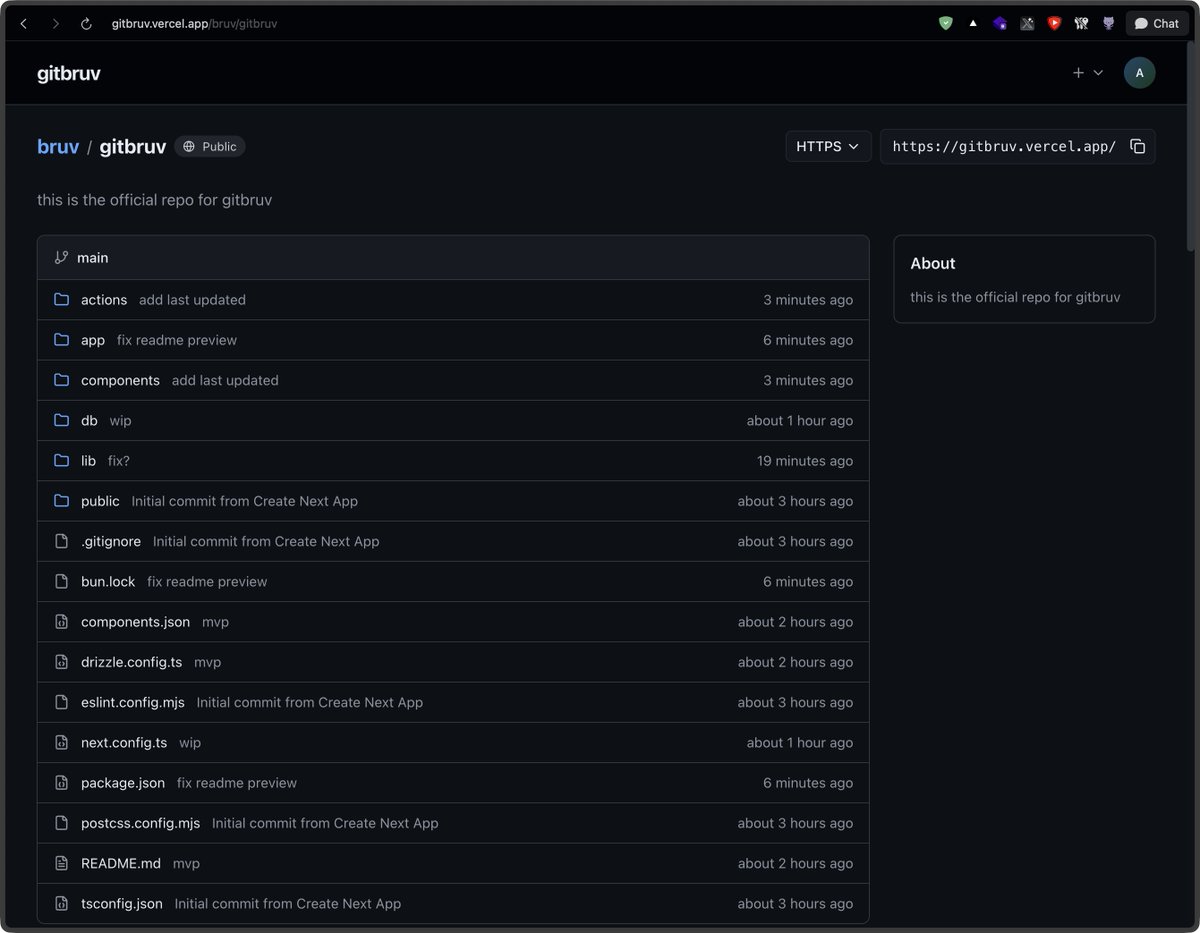Open the tsconfig.json file
Screen dimensions: 1200x933
pyautogui.click(x=122, y=904)
